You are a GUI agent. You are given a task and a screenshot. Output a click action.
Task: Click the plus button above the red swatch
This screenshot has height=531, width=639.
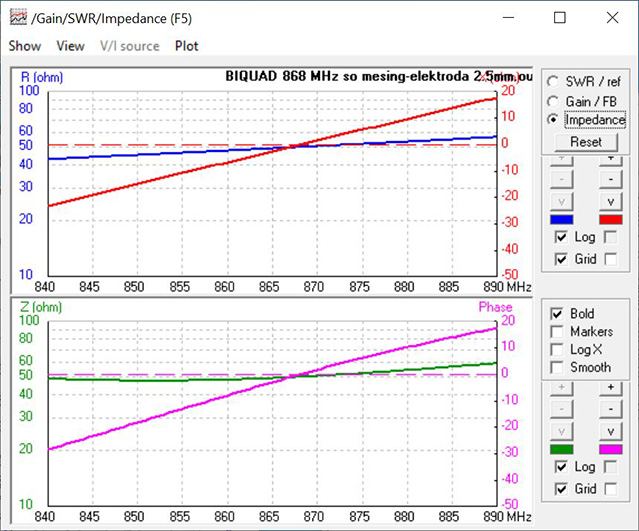click(x=610, y=160)
